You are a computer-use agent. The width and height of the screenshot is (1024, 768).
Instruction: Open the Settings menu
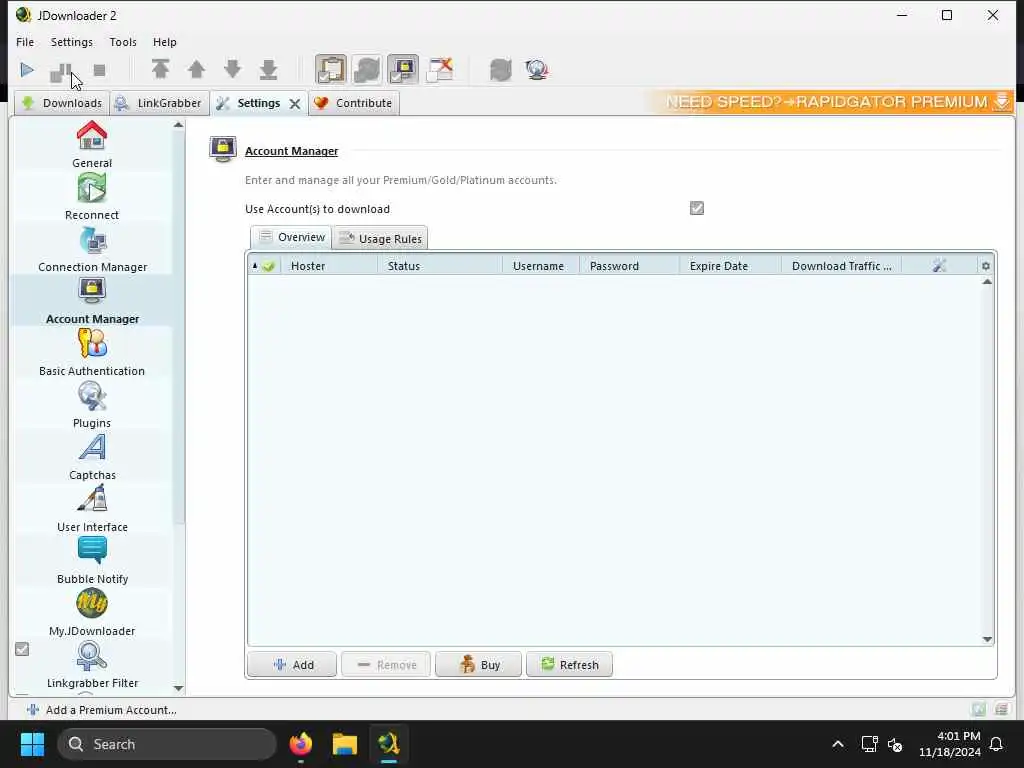(x=72, y=42)
